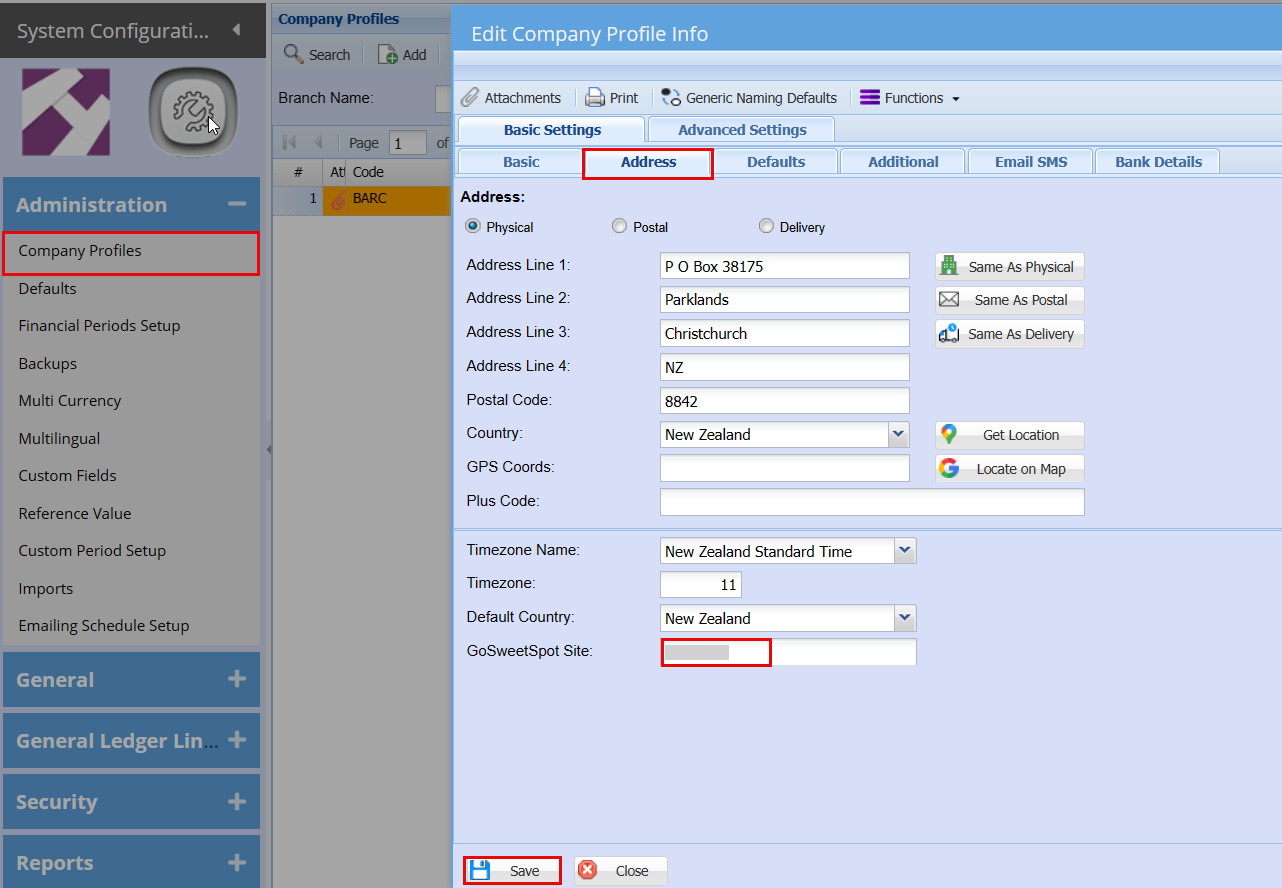
Task: Open the Country dropdown list
Action: [x=898, y=435]
